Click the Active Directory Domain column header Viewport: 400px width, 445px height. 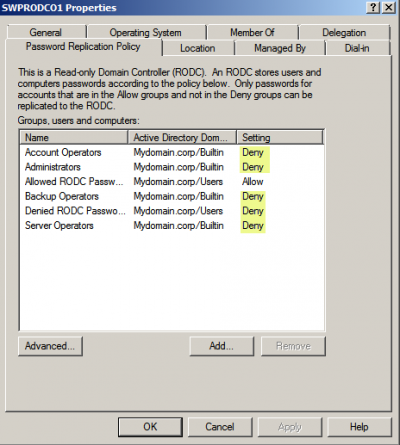coord(182,137)
